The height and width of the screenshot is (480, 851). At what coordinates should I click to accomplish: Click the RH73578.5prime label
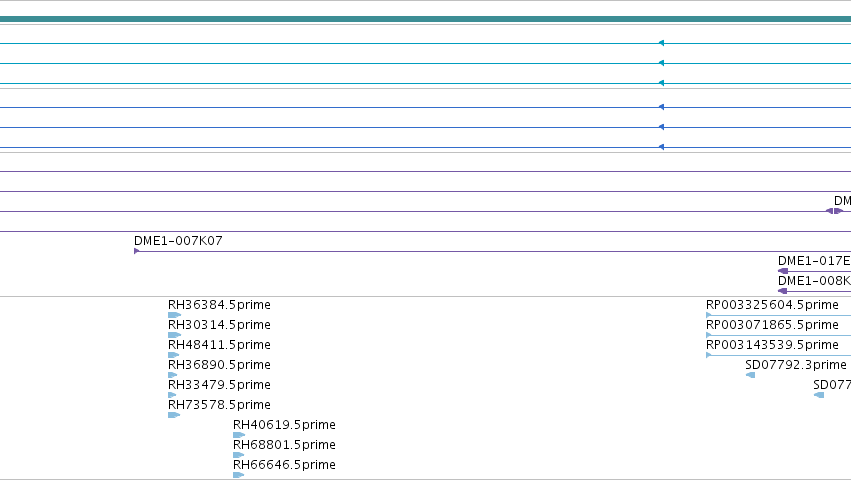pyautogui.click(x=219, y=405)
